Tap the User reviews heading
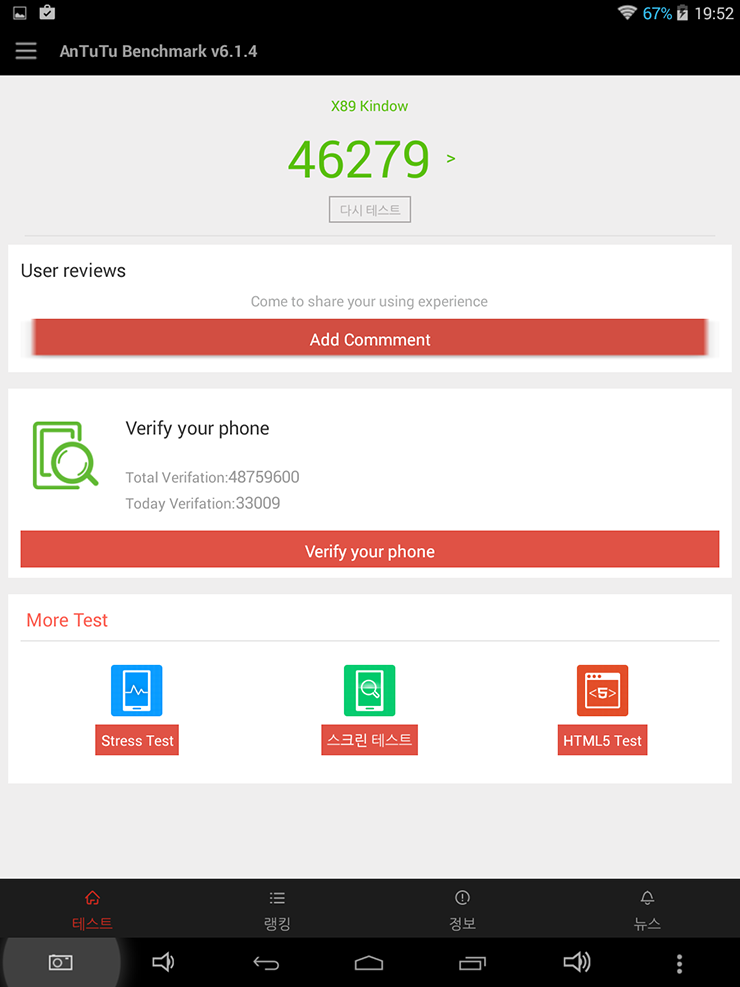Viewport: 740px width, 987px height. click(73, 271)
